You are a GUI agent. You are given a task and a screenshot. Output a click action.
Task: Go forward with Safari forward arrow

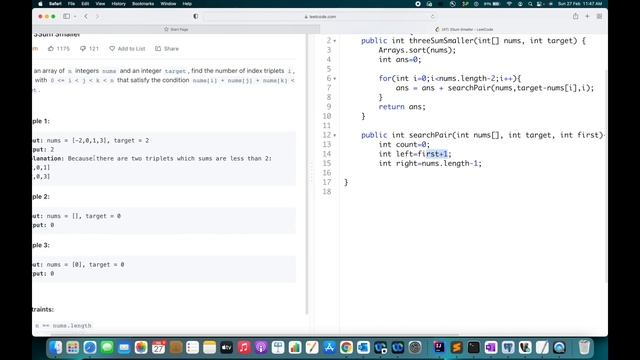click(x=97, y=16)
